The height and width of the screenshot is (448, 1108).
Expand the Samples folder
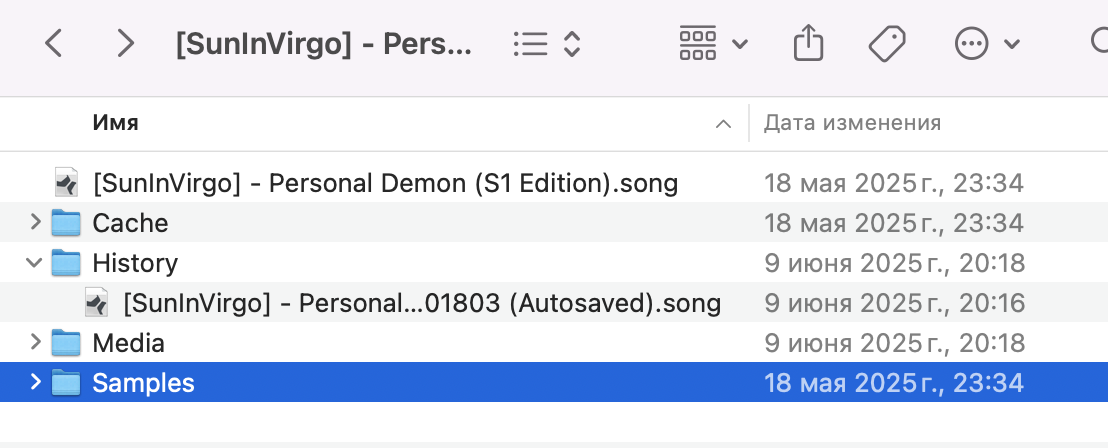coord(35,383)
